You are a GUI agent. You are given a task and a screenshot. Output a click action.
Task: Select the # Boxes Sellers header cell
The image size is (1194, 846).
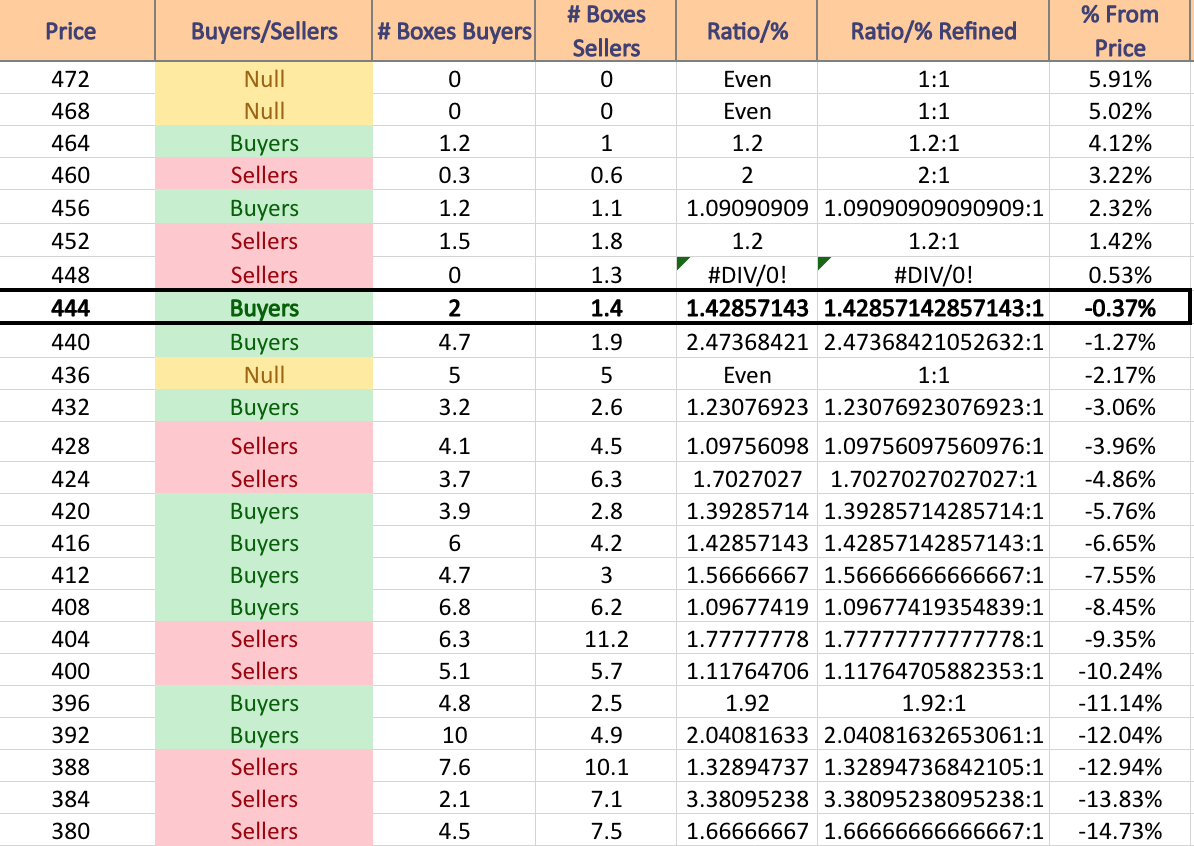[x=605, y=30]
